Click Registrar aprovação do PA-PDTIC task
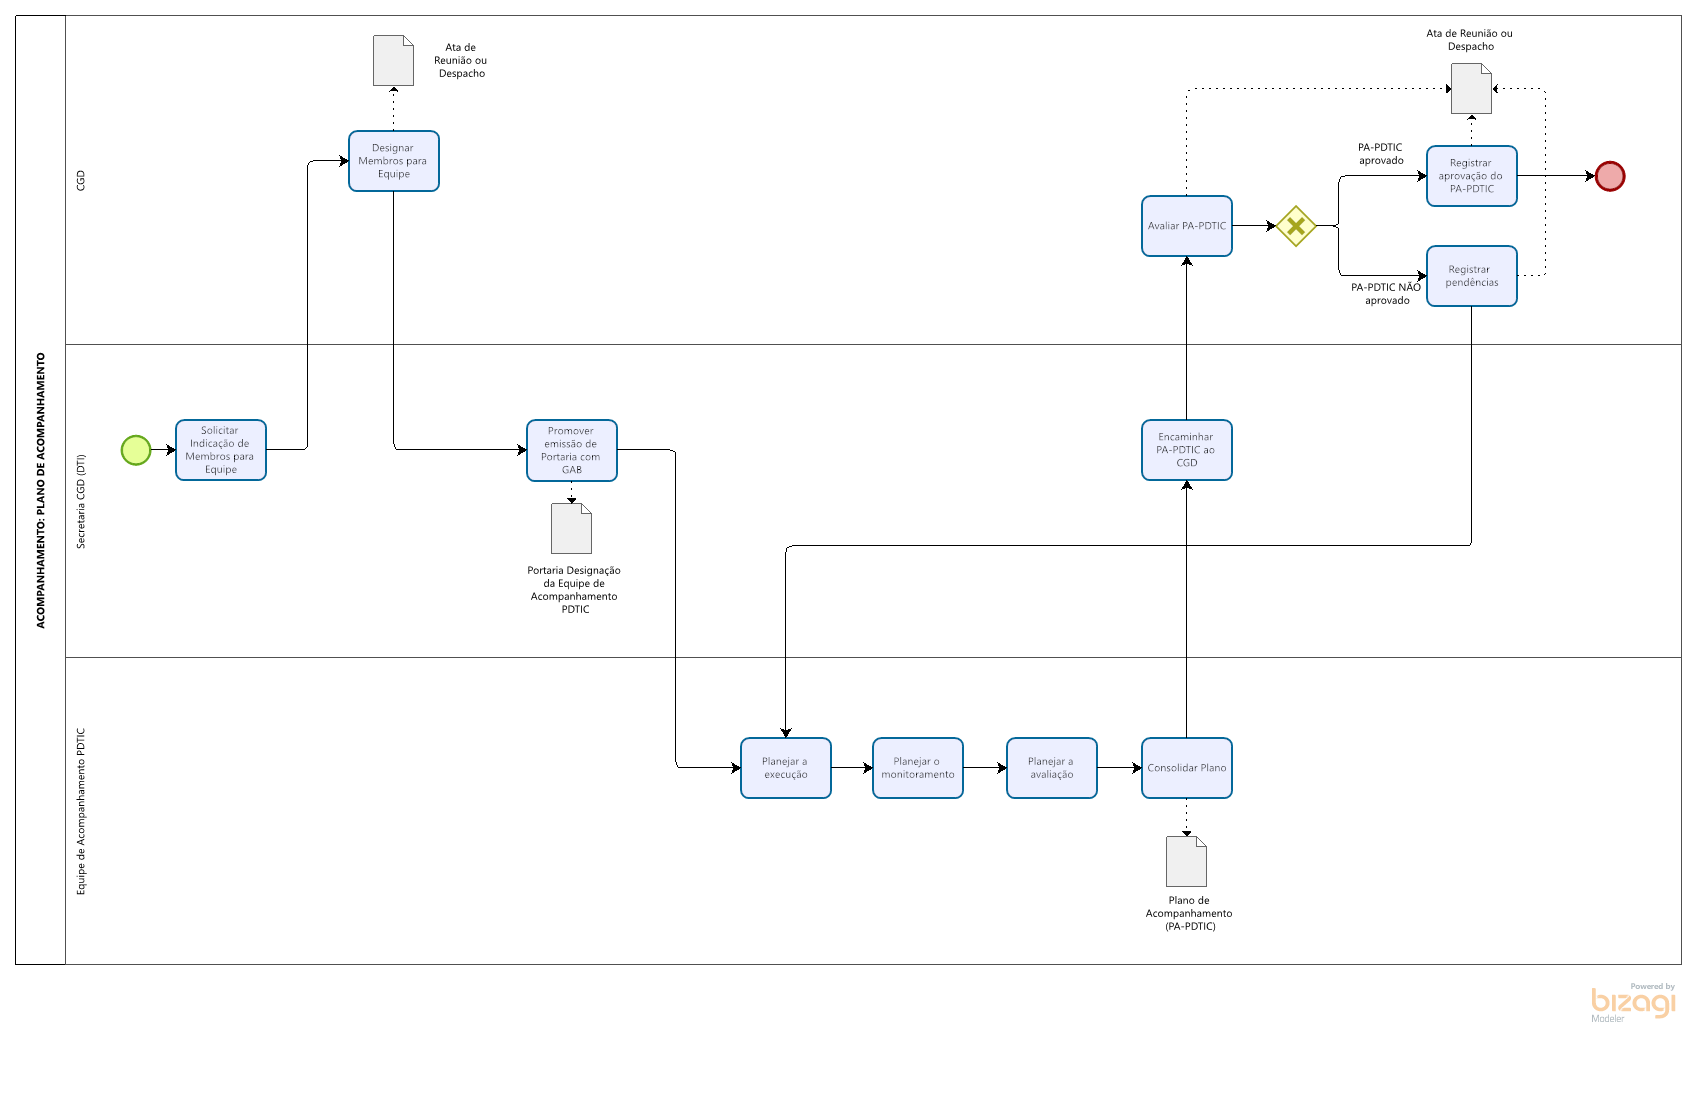The image size is (1698, 1094). click(x=1472, y=176)
